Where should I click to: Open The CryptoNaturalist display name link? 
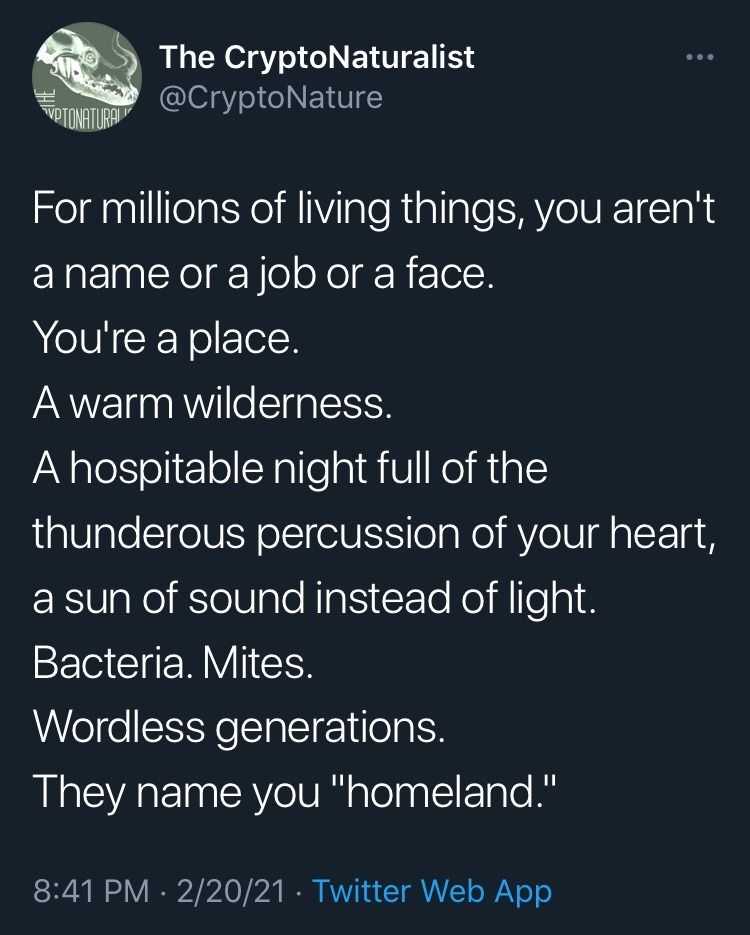click(317, 58)
